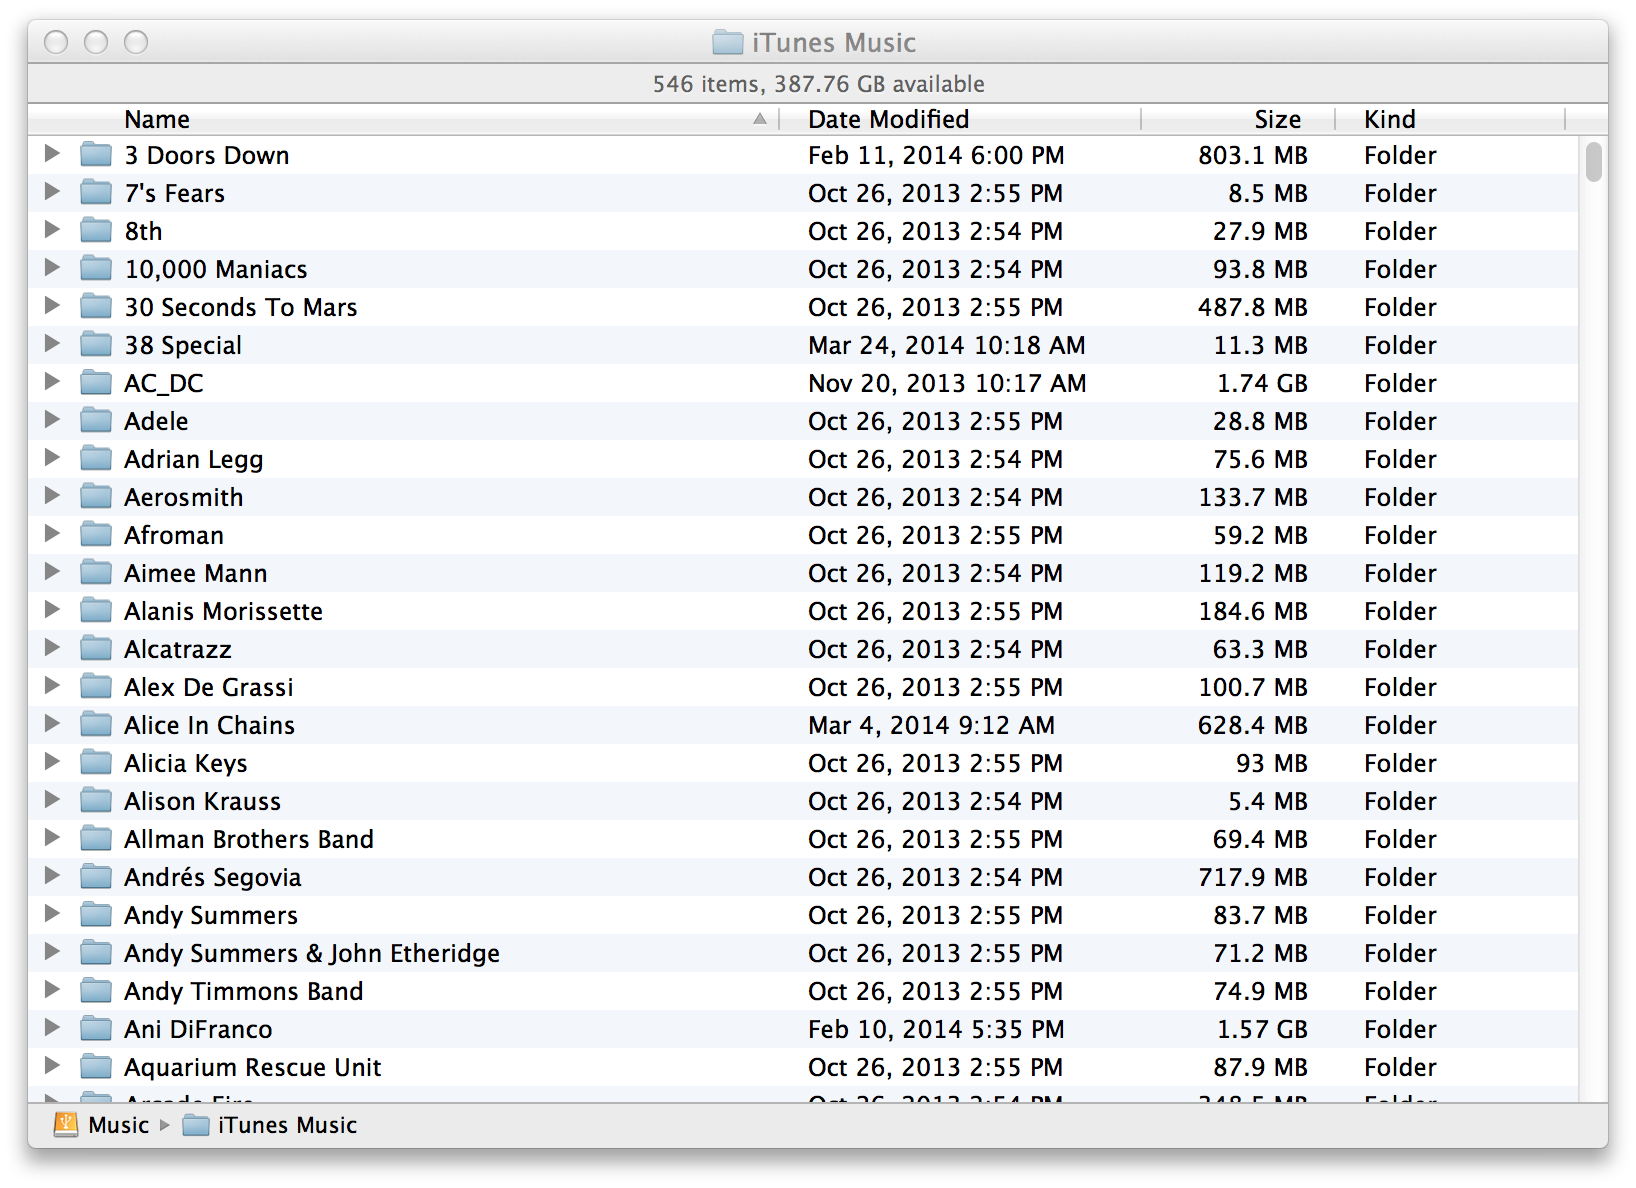
Task: Expand the Allman Brothers Band folder
Action: coord(52,838)
